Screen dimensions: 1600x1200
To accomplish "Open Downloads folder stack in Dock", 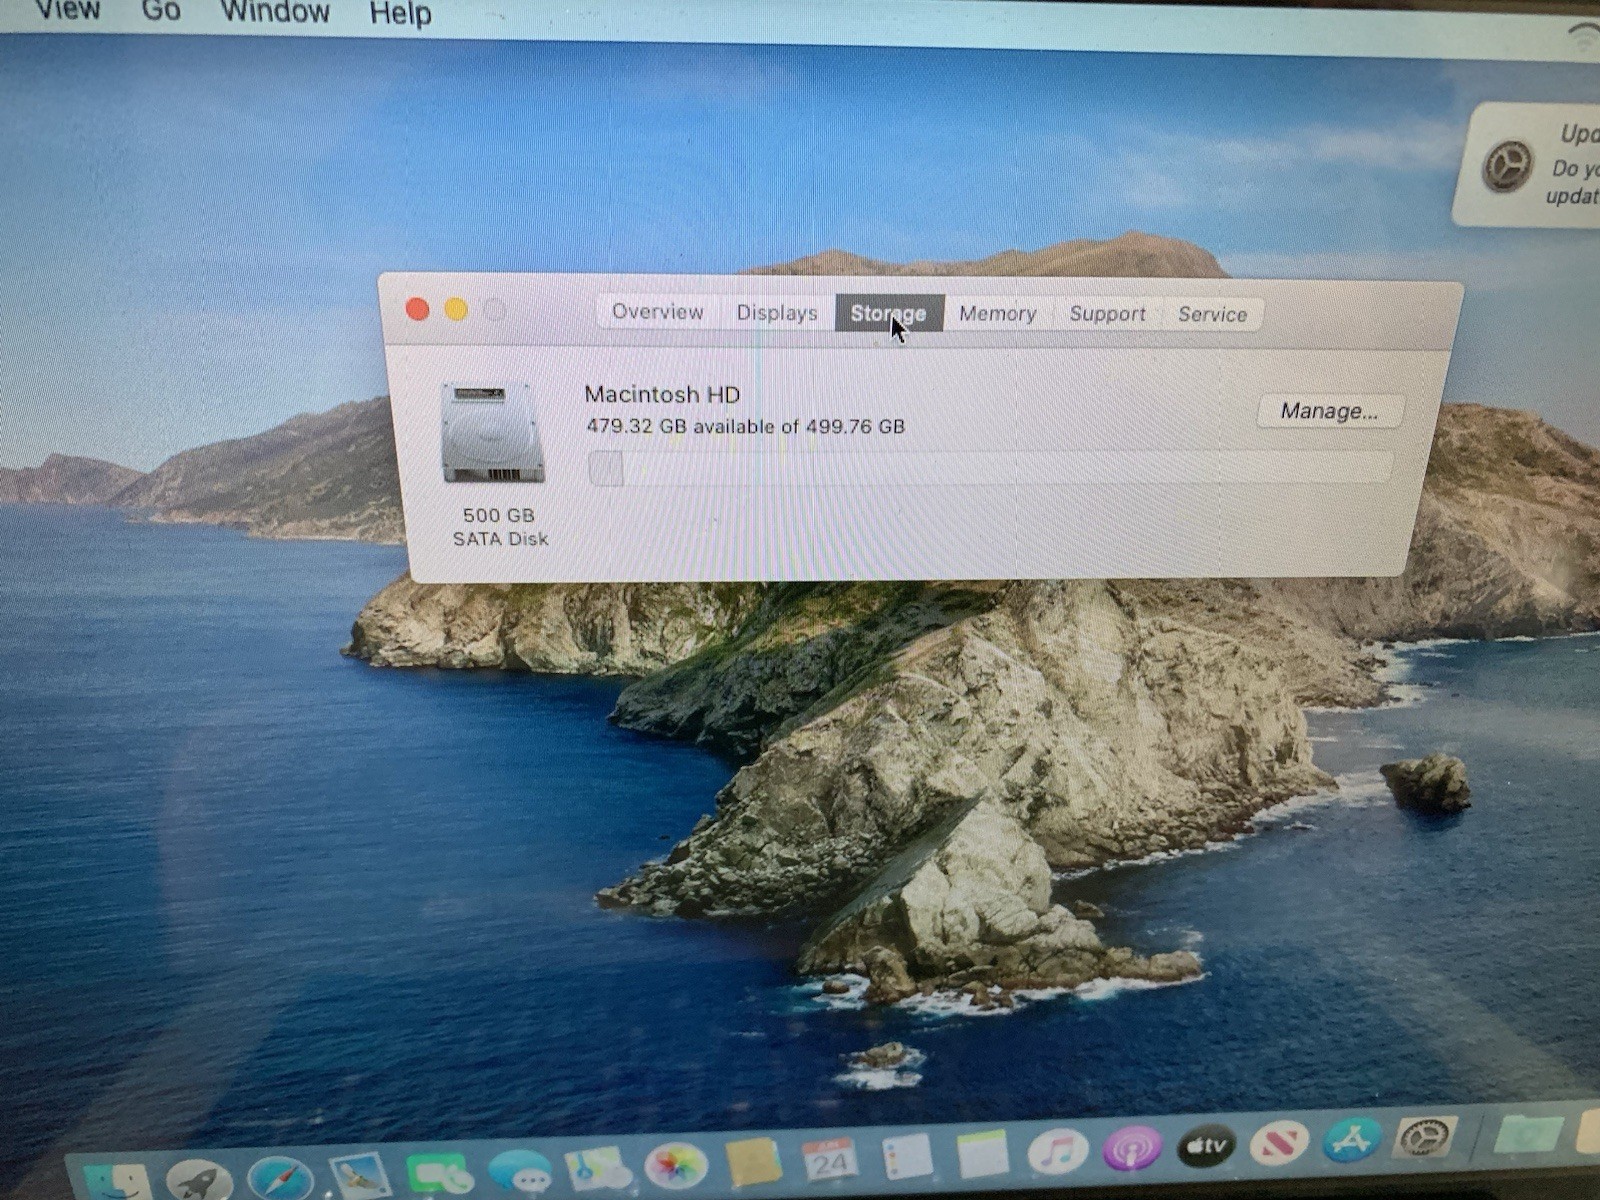I will [x=1528, y=1132].
